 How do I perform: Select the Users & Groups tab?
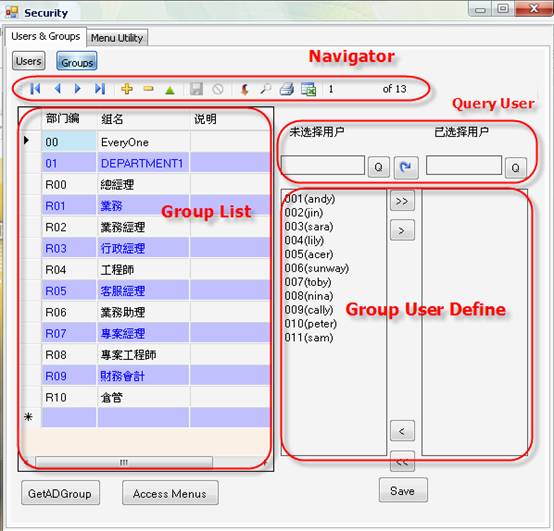click(x=46, y=36)
